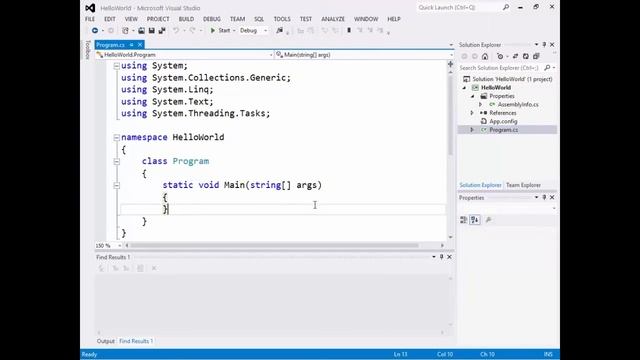
Task: Collapse the class Program outlining block
Action: pos(117,162)
